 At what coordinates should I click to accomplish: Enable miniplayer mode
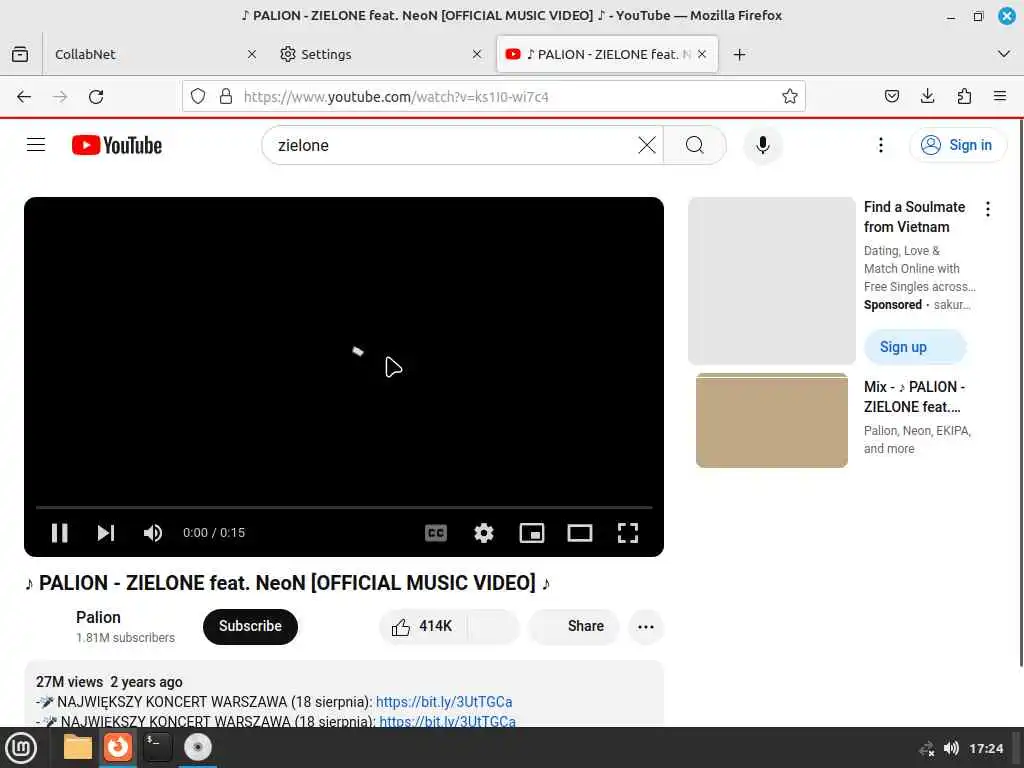[532, 533]
